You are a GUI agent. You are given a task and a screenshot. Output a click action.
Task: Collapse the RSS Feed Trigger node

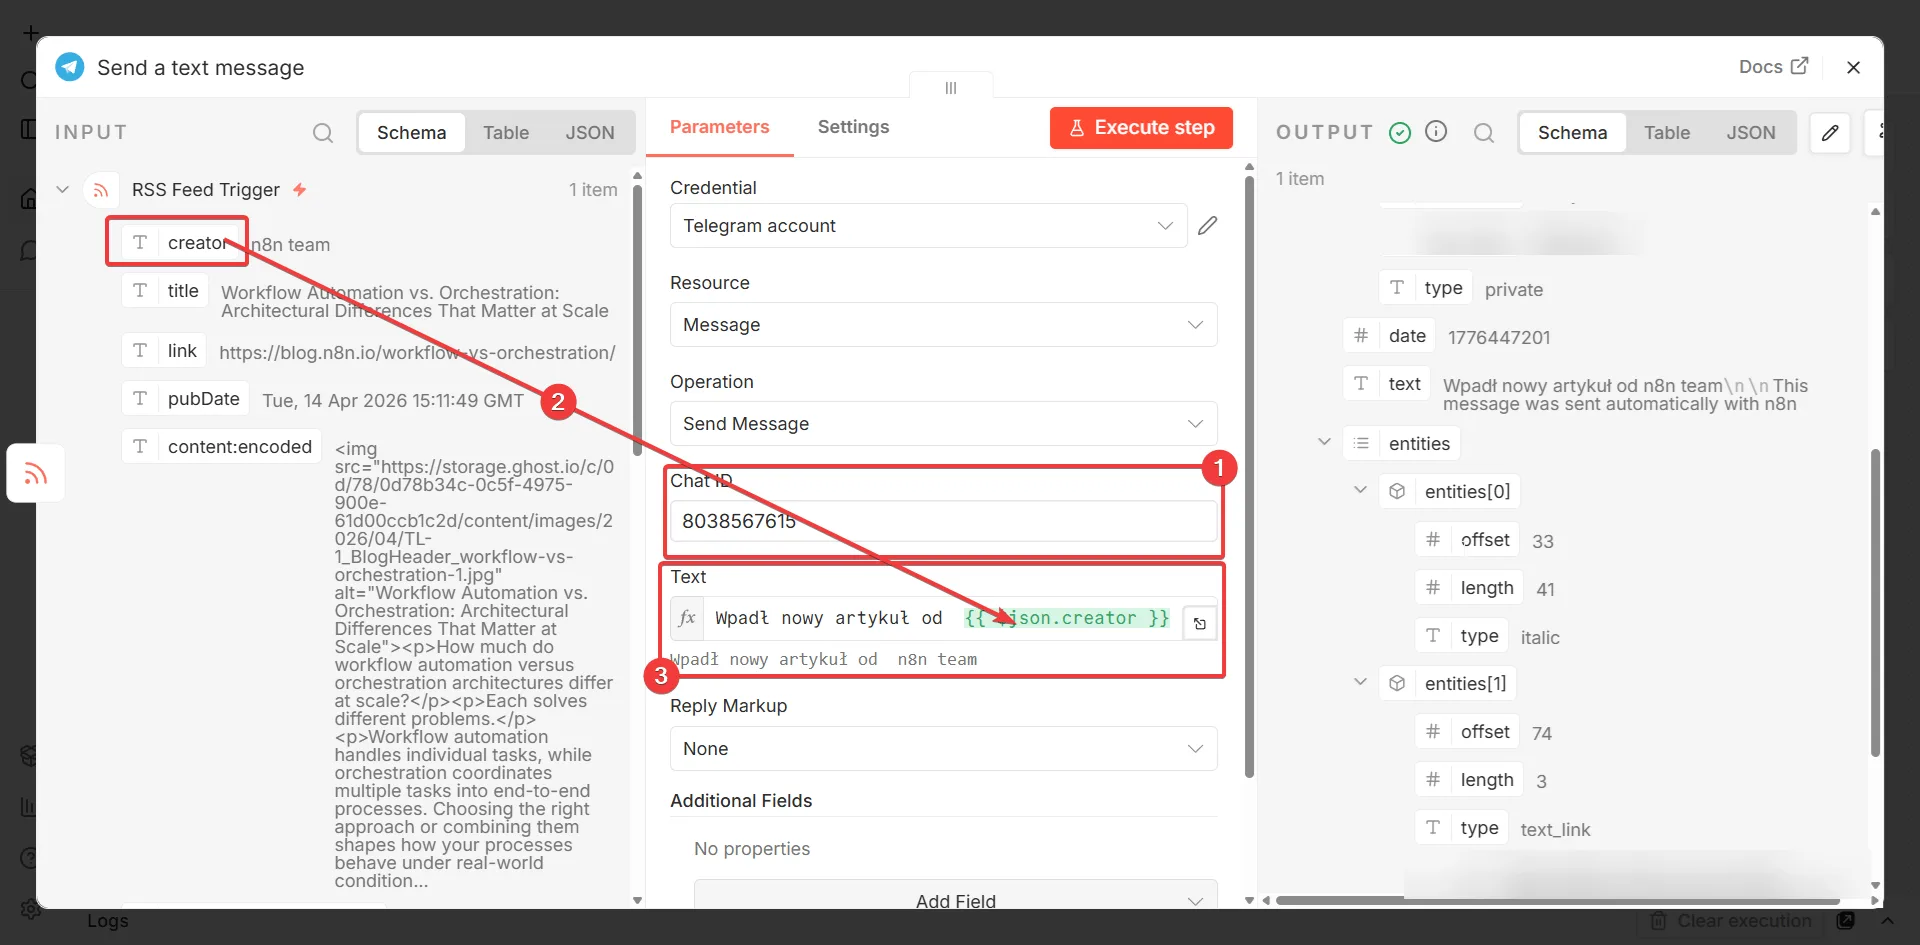tap(62, 189)
